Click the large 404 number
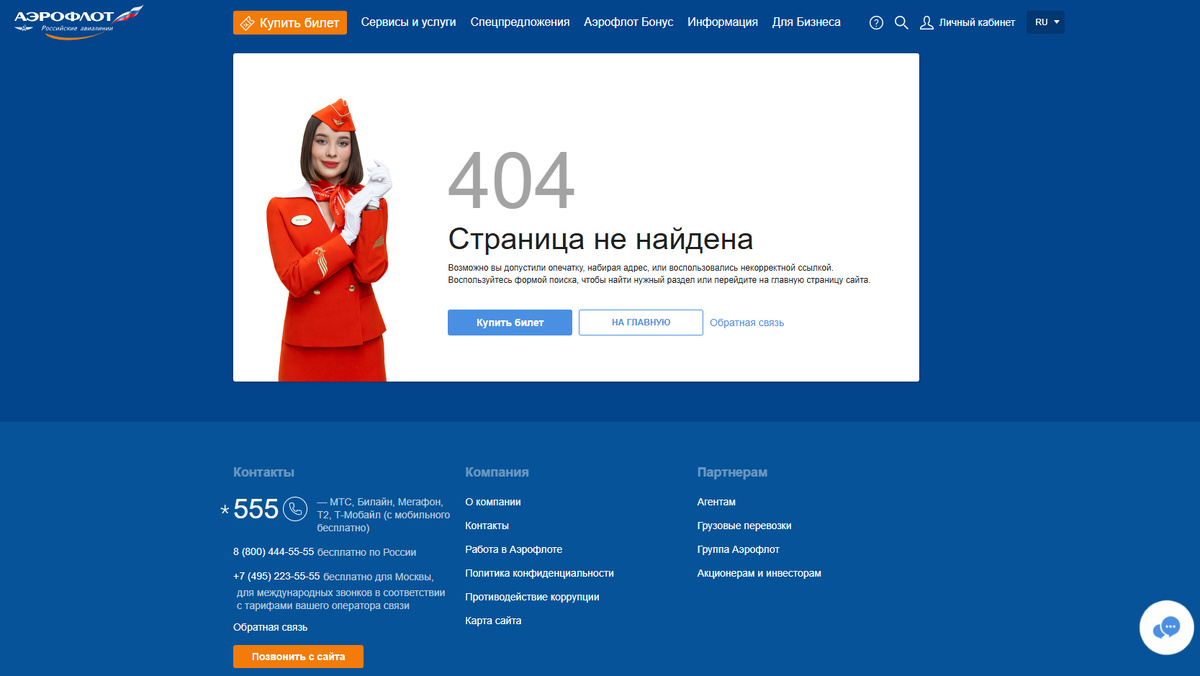1200x676 pixels. (511, 181)
